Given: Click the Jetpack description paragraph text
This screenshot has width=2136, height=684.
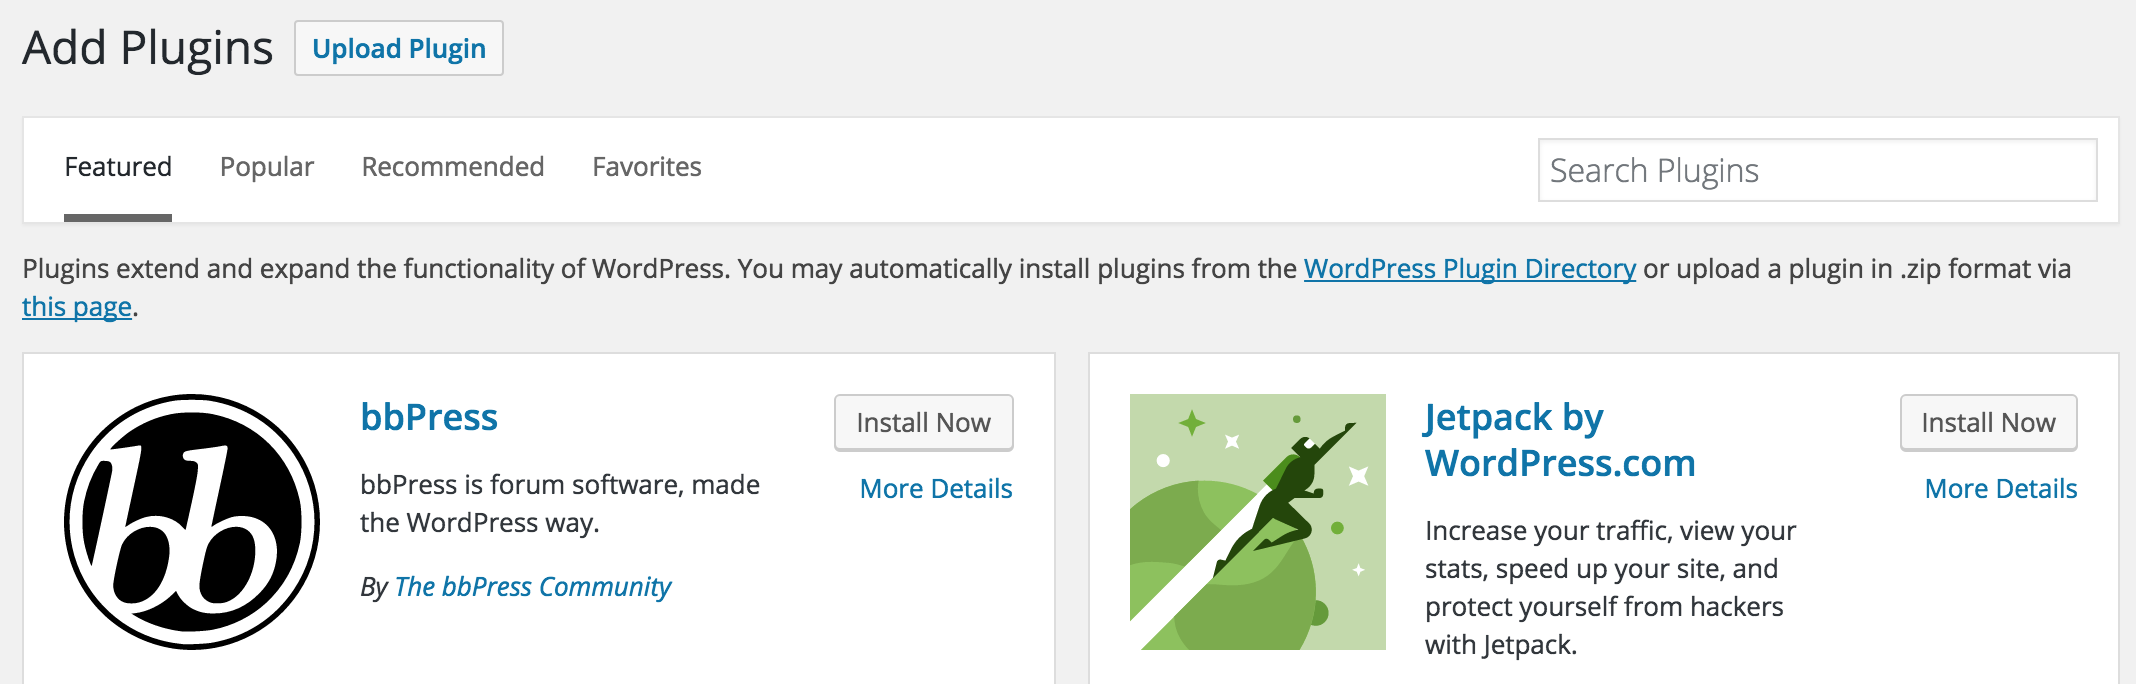Looking at the screenshot, I should point(1610,588).
